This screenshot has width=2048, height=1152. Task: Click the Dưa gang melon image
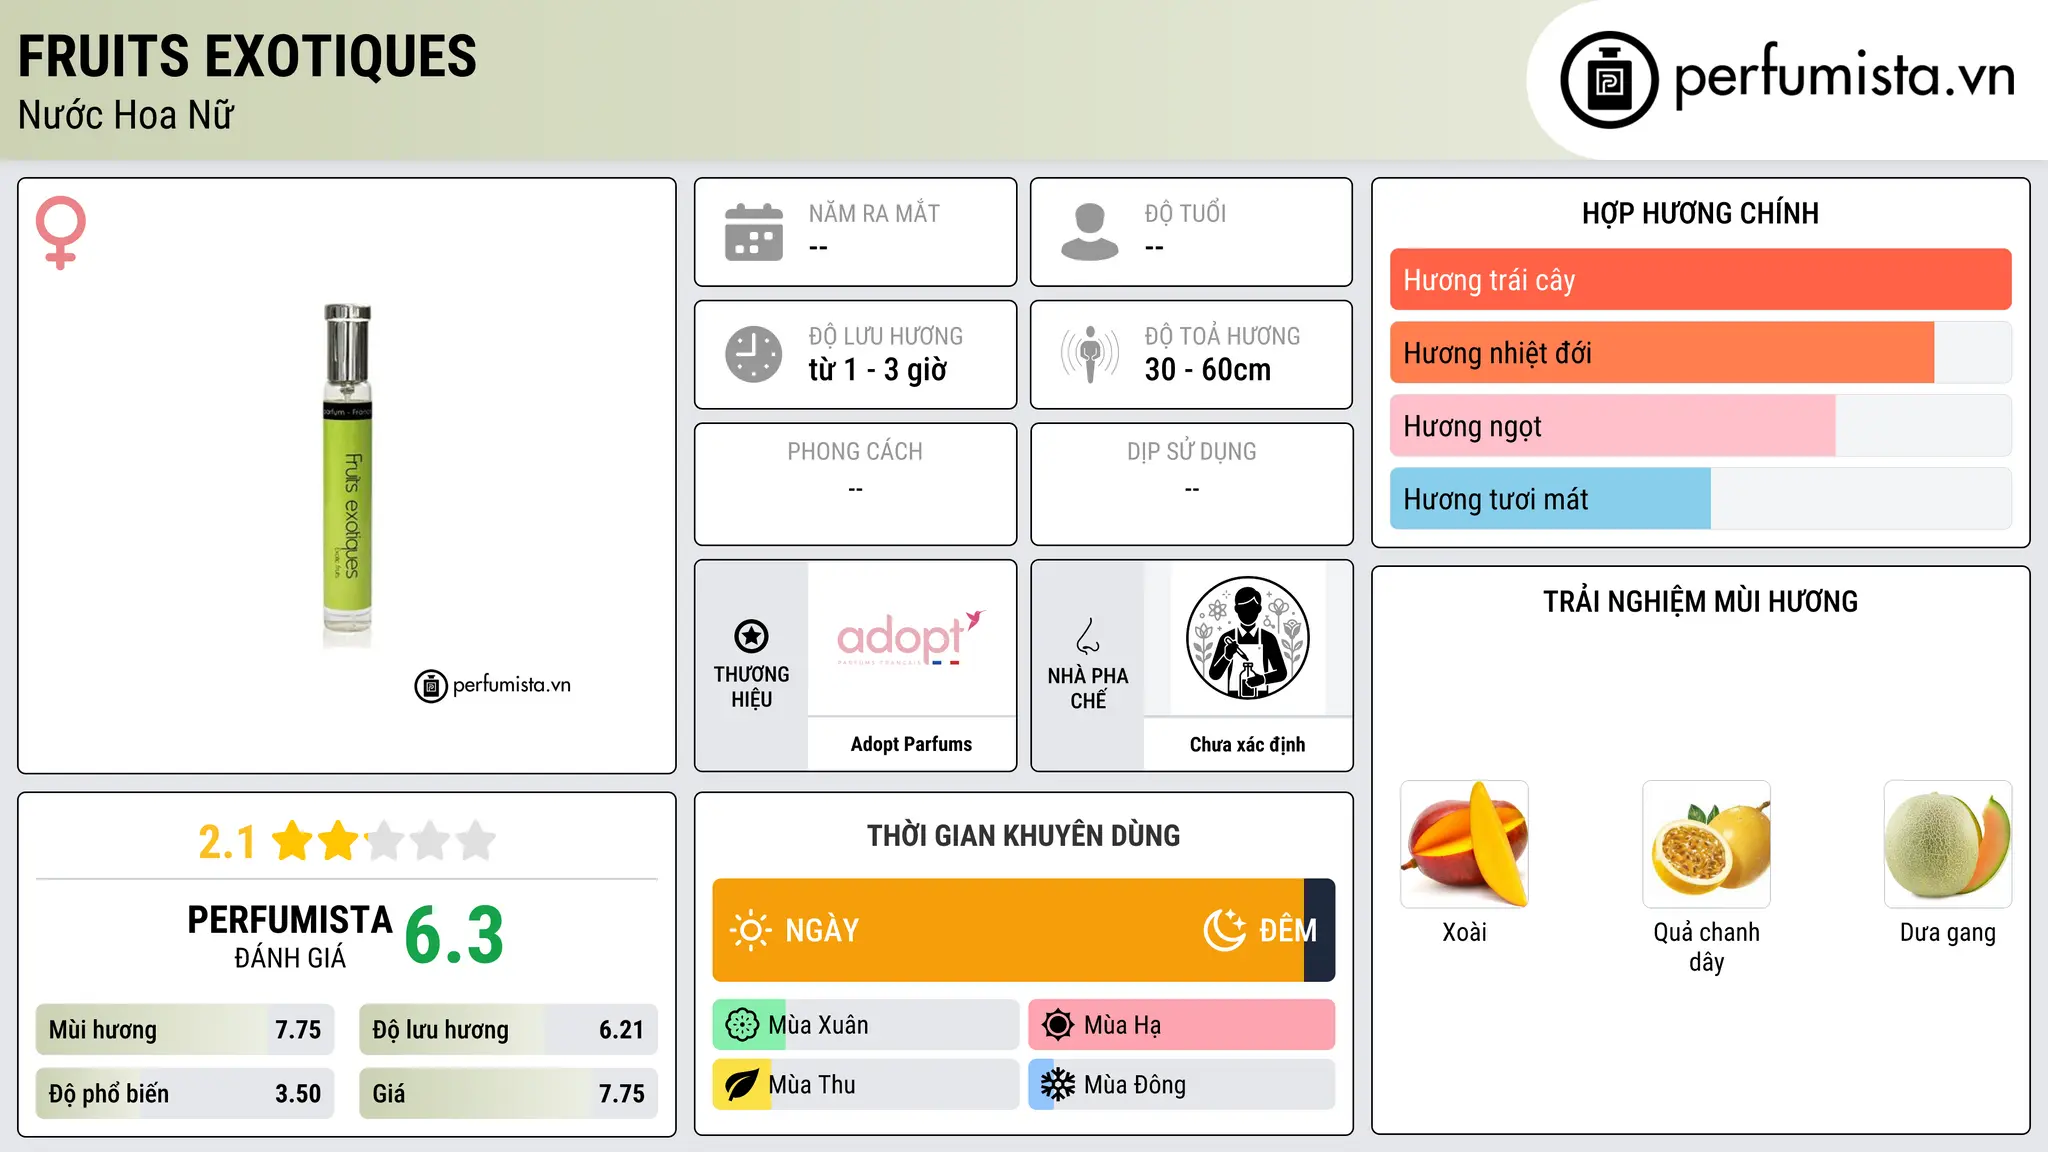pos(1948,844)
